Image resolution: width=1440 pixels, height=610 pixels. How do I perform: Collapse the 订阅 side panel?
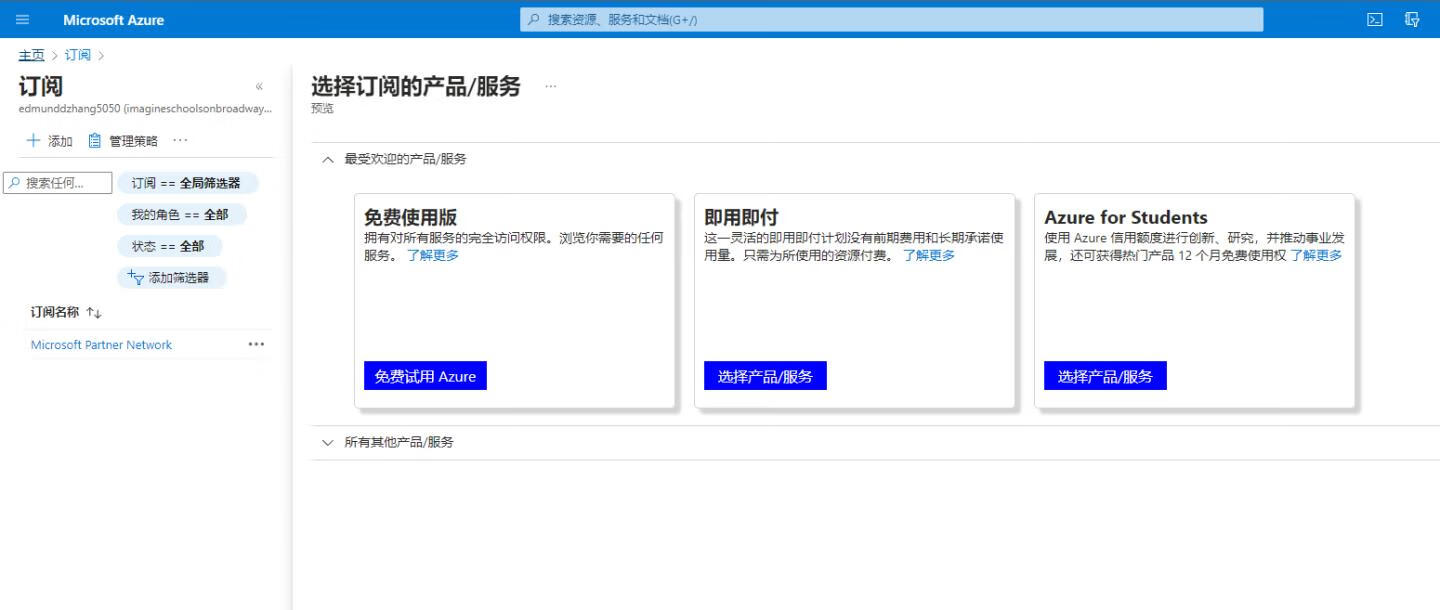(x=259, y=86)
